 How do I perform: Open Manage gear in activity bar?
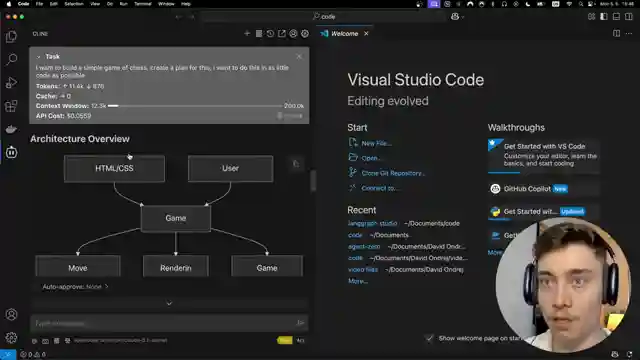click(x=11, y=338)
